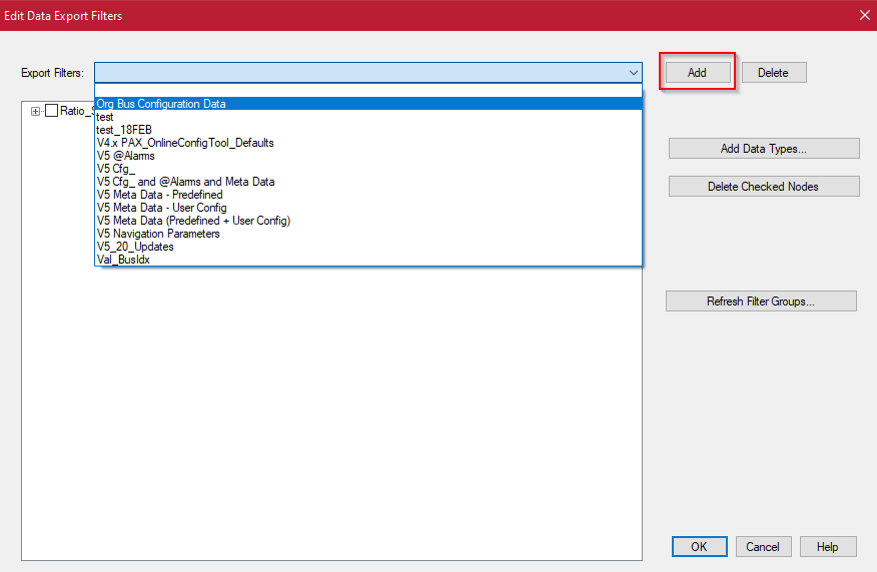Click Refresh Filter Groups button
The width and height of the screenshot is (877, 572).
[x=761, y=301]
